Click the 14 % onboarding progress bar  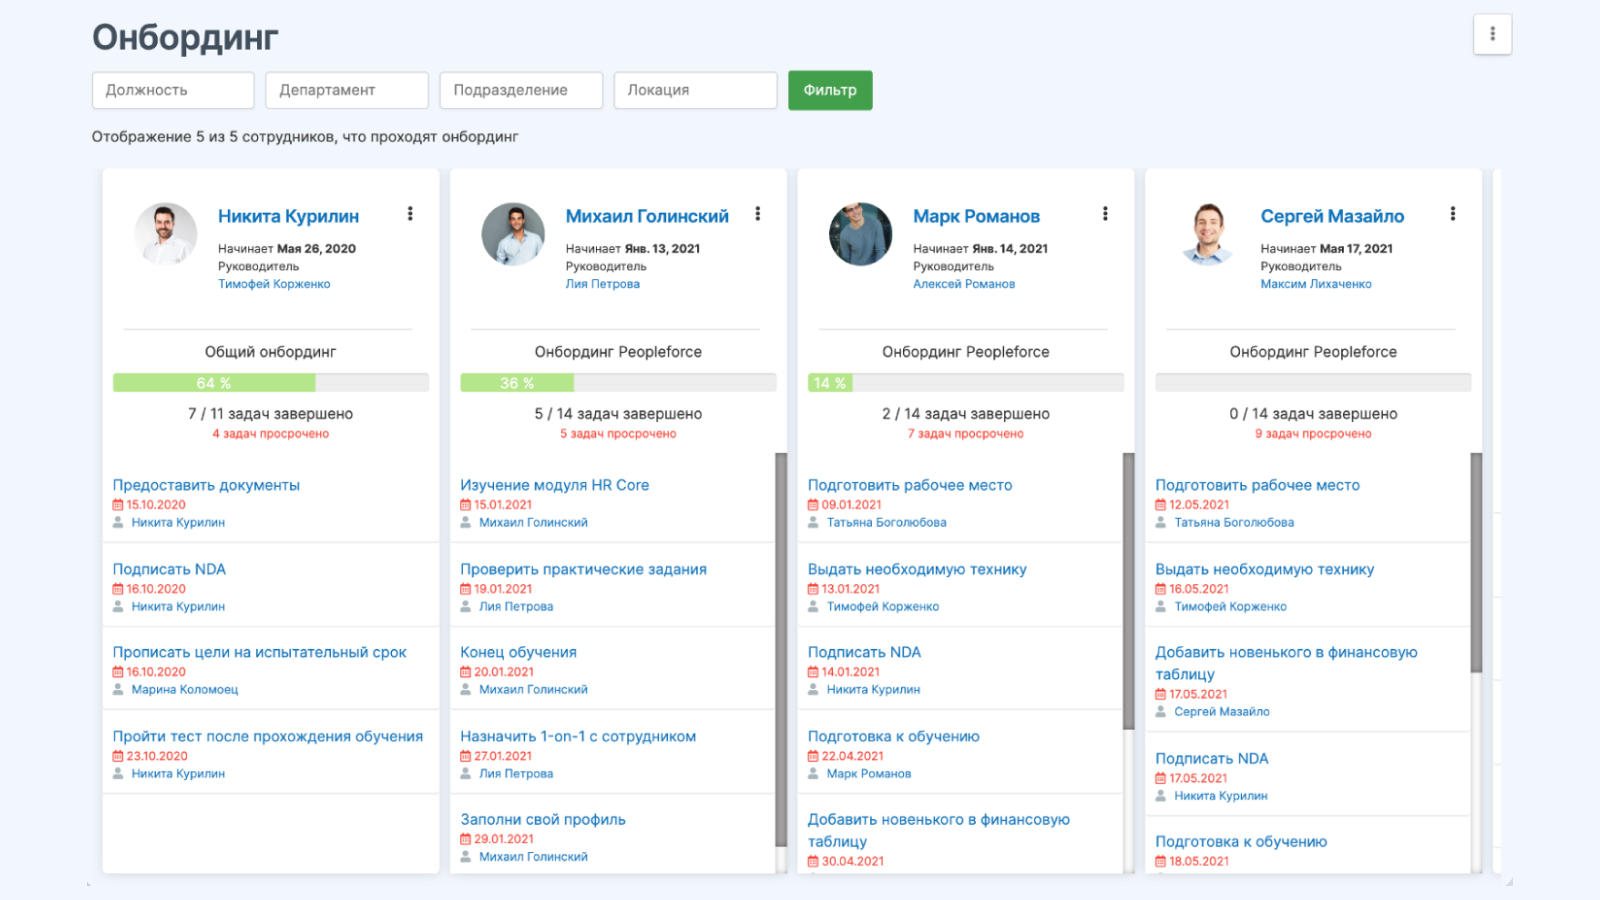point(966,383)
